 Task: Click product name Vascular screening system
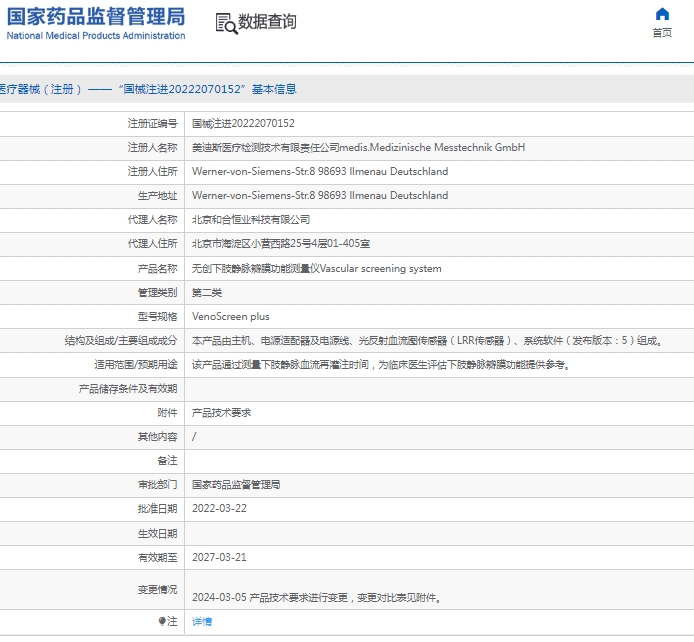[x=381, y=269]
